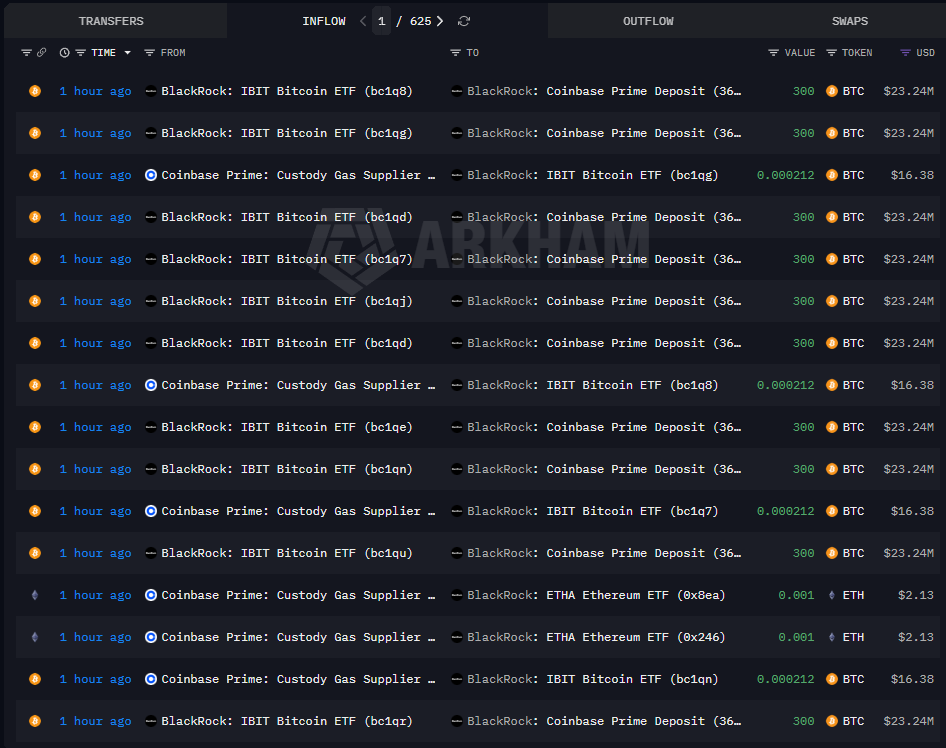Viewport: 946px width, 748px height.
Task: Click Custody Gas Supplier sender in bc1qg recipient row
Action: (x=298, y=175)
